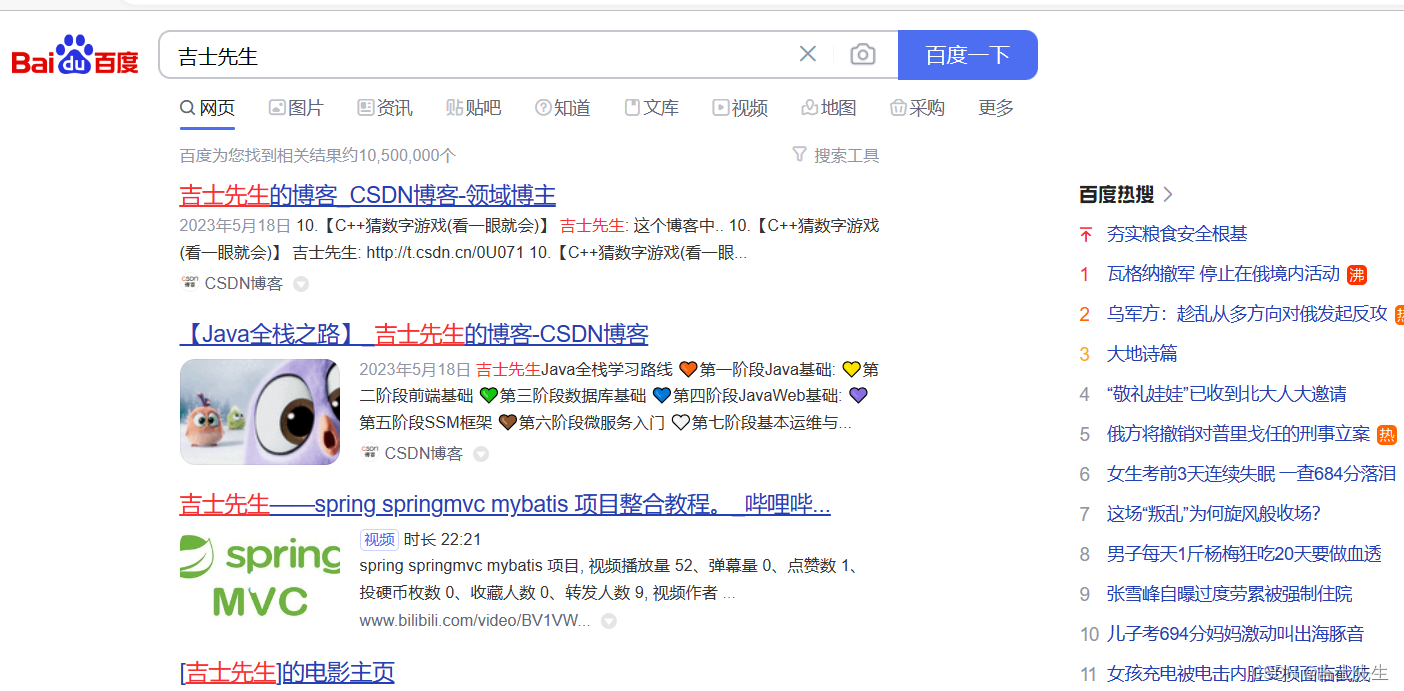The image size is (1404, 691).
Task: Go to the 贴吧 tab
Action: pyautogui.click(x=474, y=108)
